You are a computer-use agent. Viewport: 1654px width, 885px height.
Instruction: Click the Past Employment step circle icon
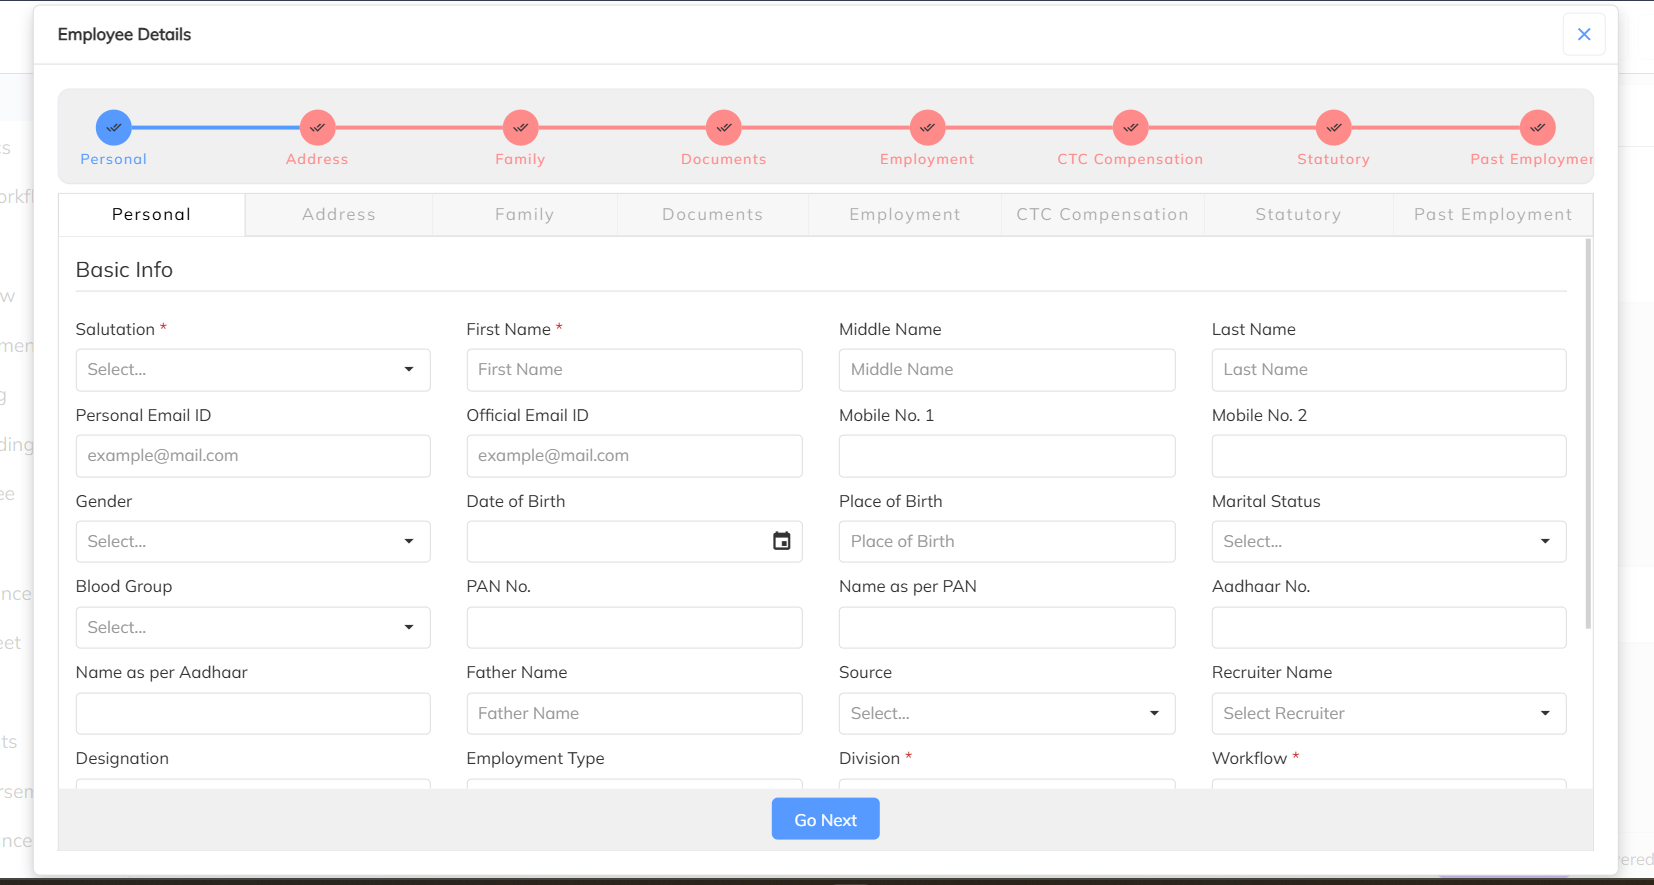[1538, 128]
